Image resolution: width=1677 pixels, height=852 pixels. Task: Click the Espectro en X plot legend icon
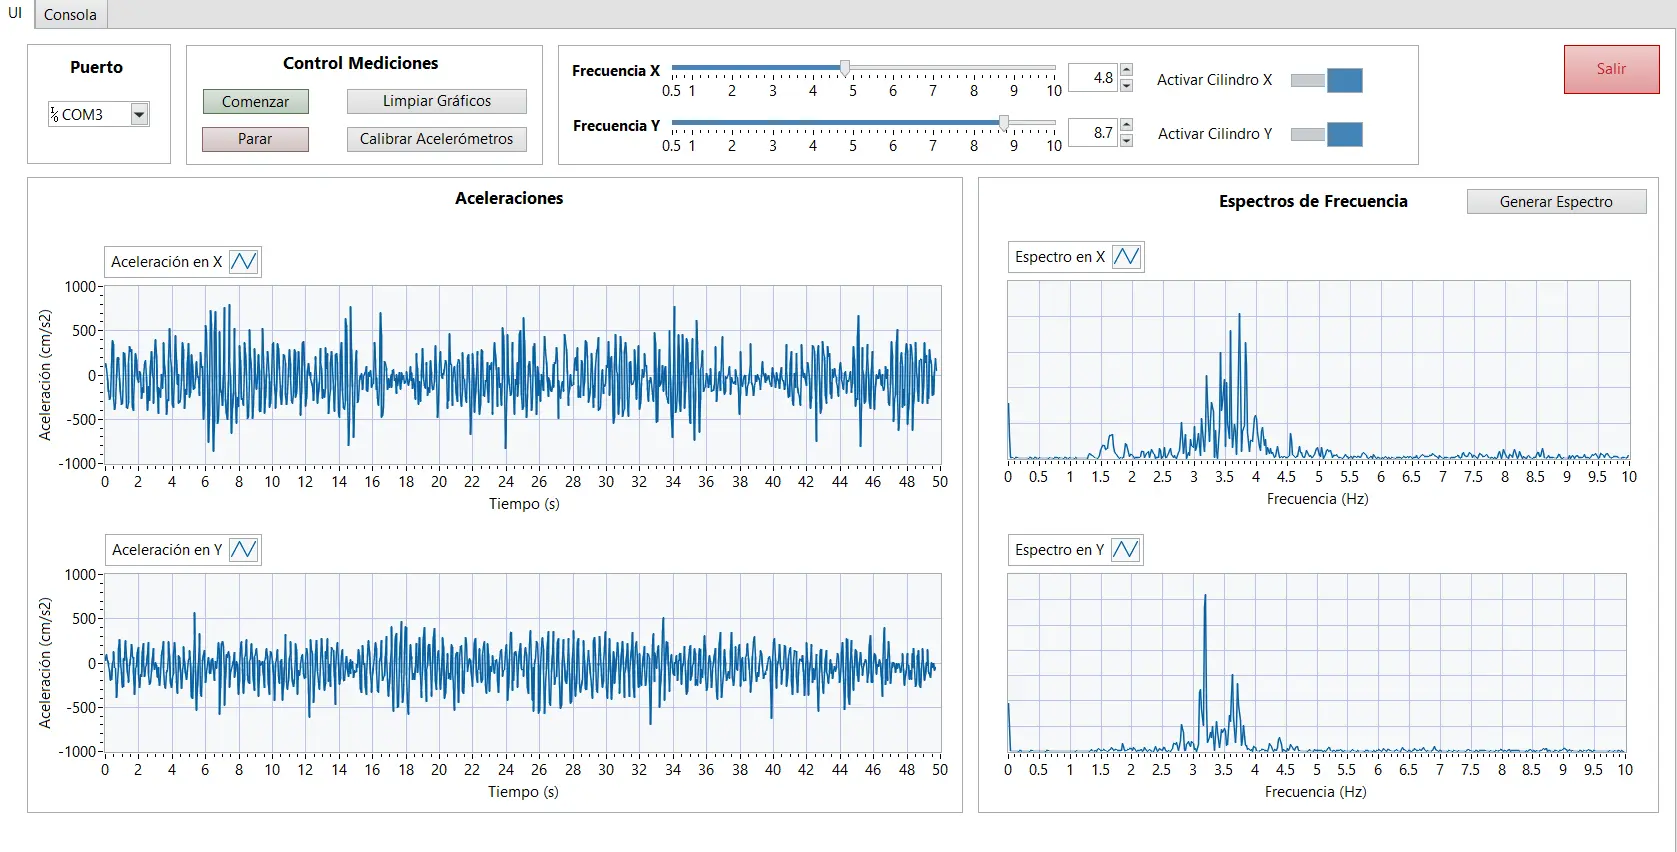[1126, 257]
